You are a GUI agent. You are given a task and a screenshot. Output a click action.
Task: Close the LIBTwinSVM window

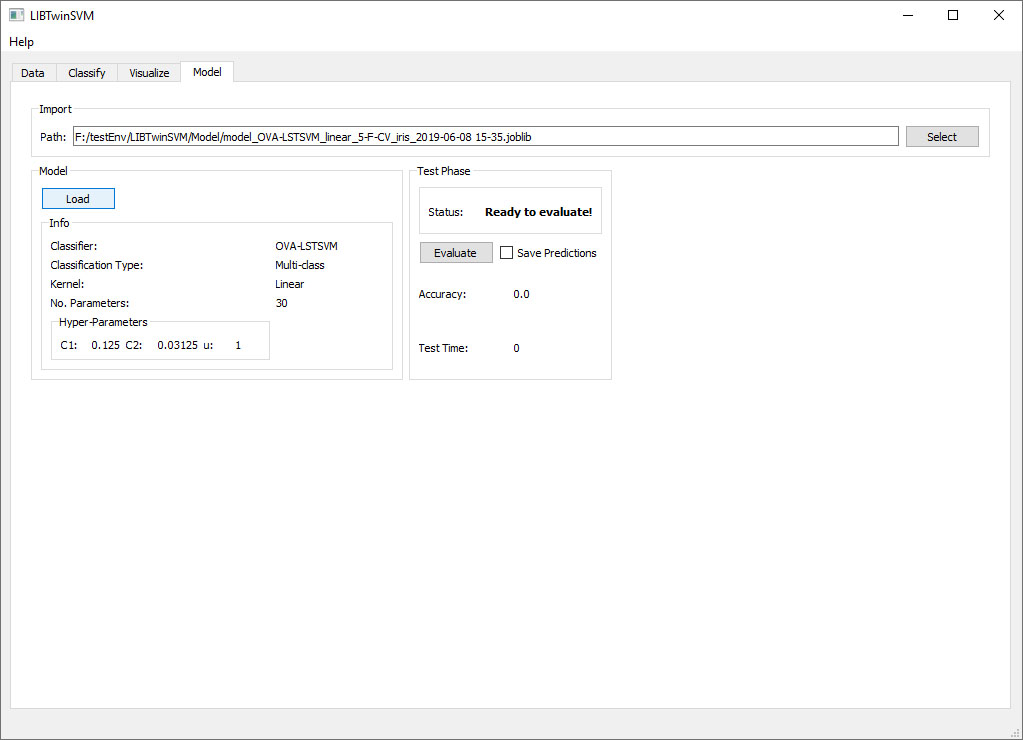(x=998, y=15)
